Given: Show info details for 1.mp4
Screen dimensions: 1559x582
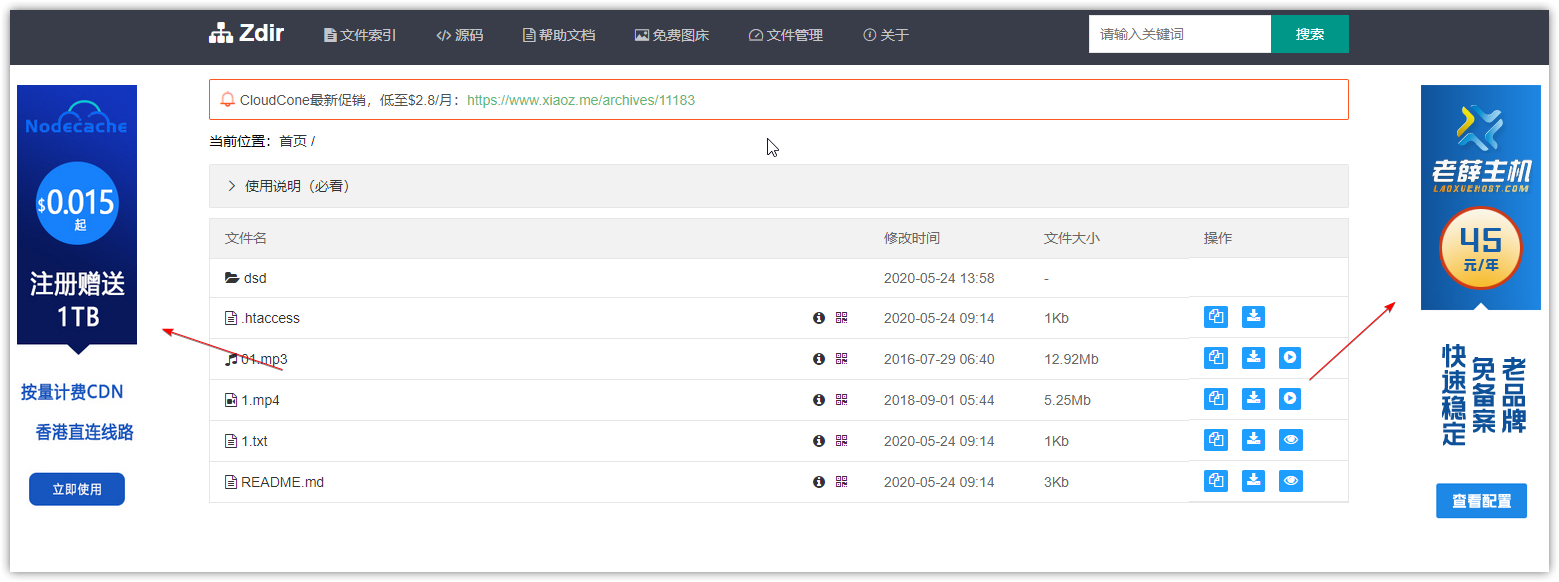Looking at the screenshot, I should [818, 399].
